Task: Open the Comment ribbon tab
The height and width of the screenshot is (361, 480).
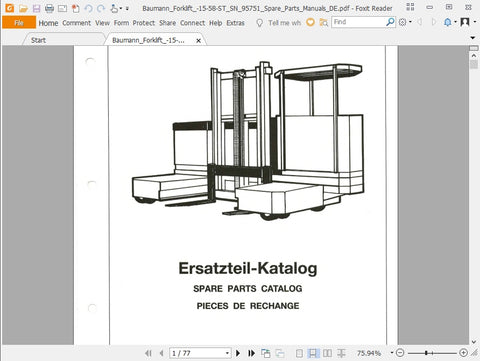Action: pos(76,23)
